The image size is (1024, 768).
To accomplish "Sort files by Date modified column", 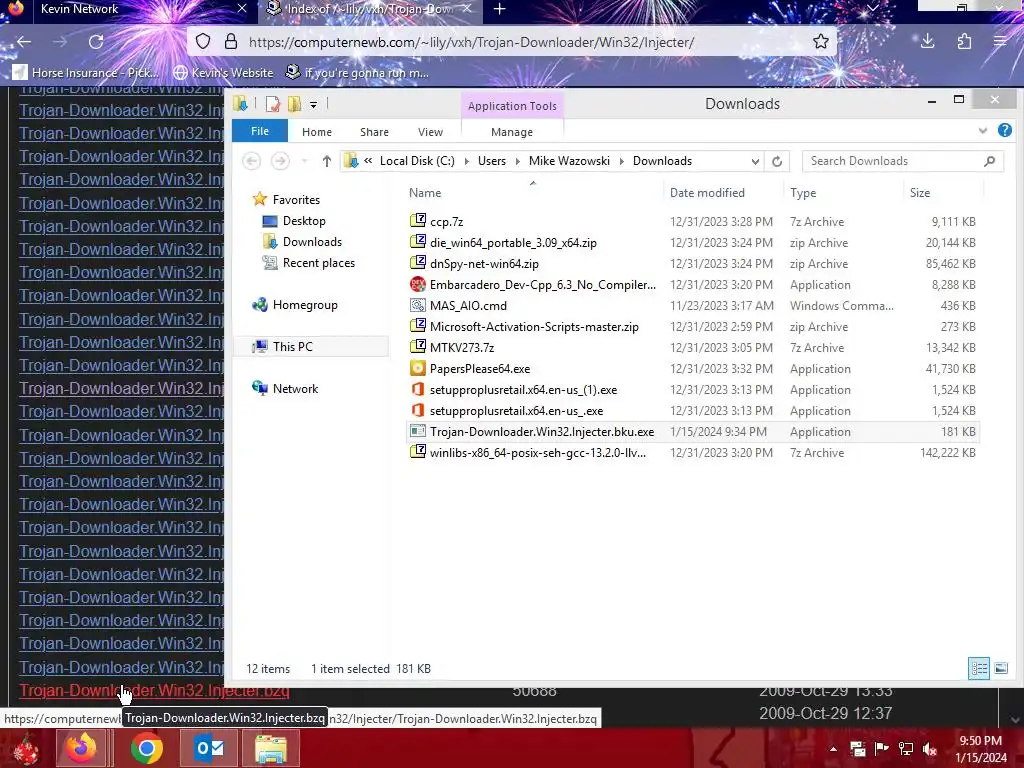I will tap(707, 193).
